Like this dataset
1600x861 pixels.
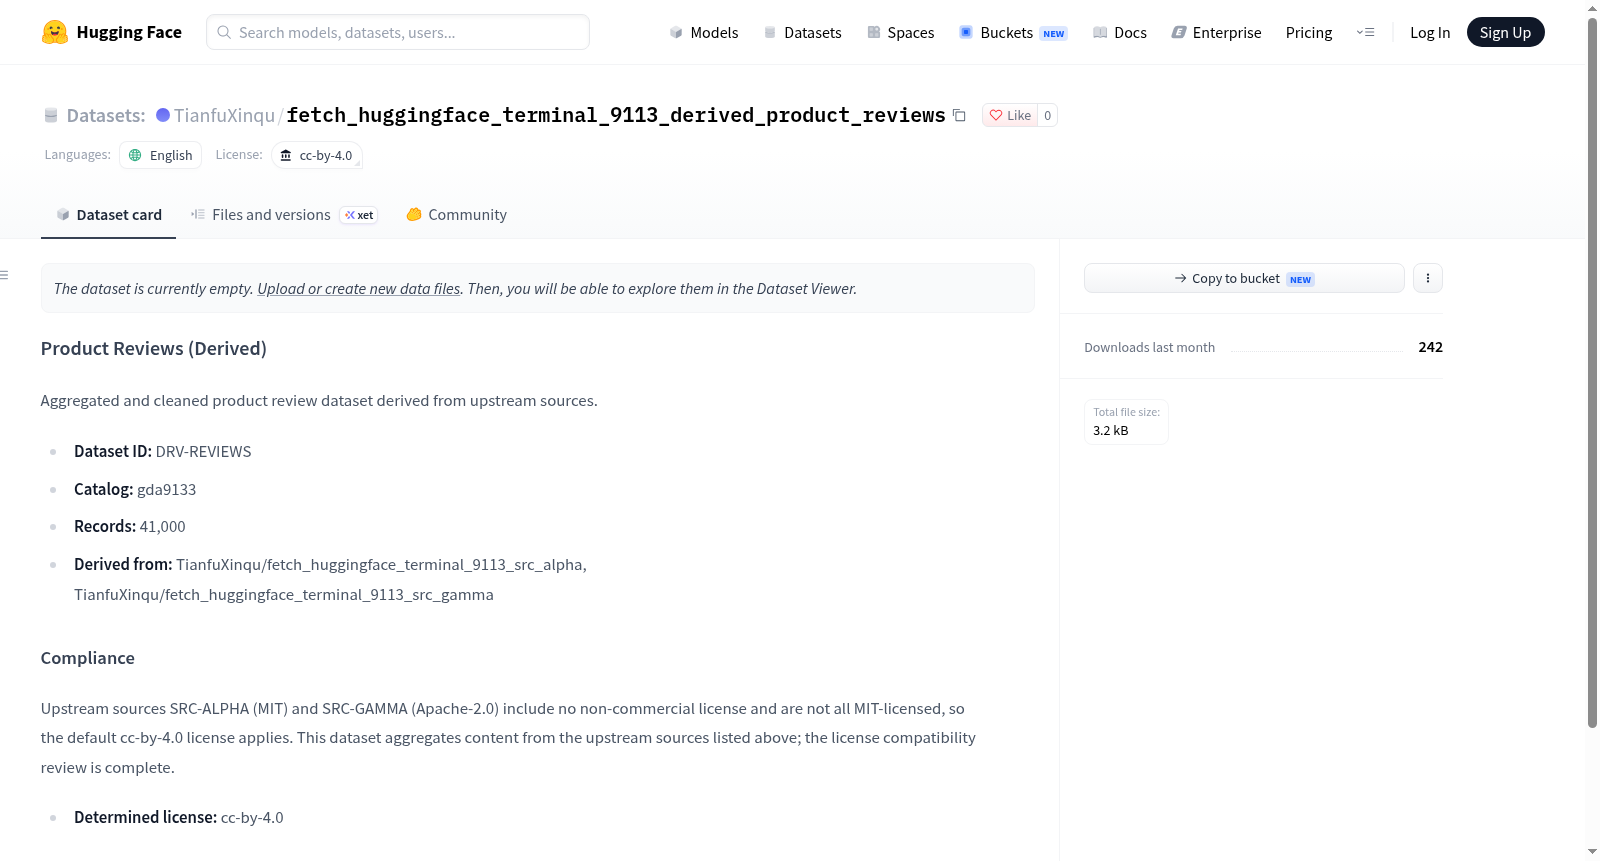(1010, 115)
